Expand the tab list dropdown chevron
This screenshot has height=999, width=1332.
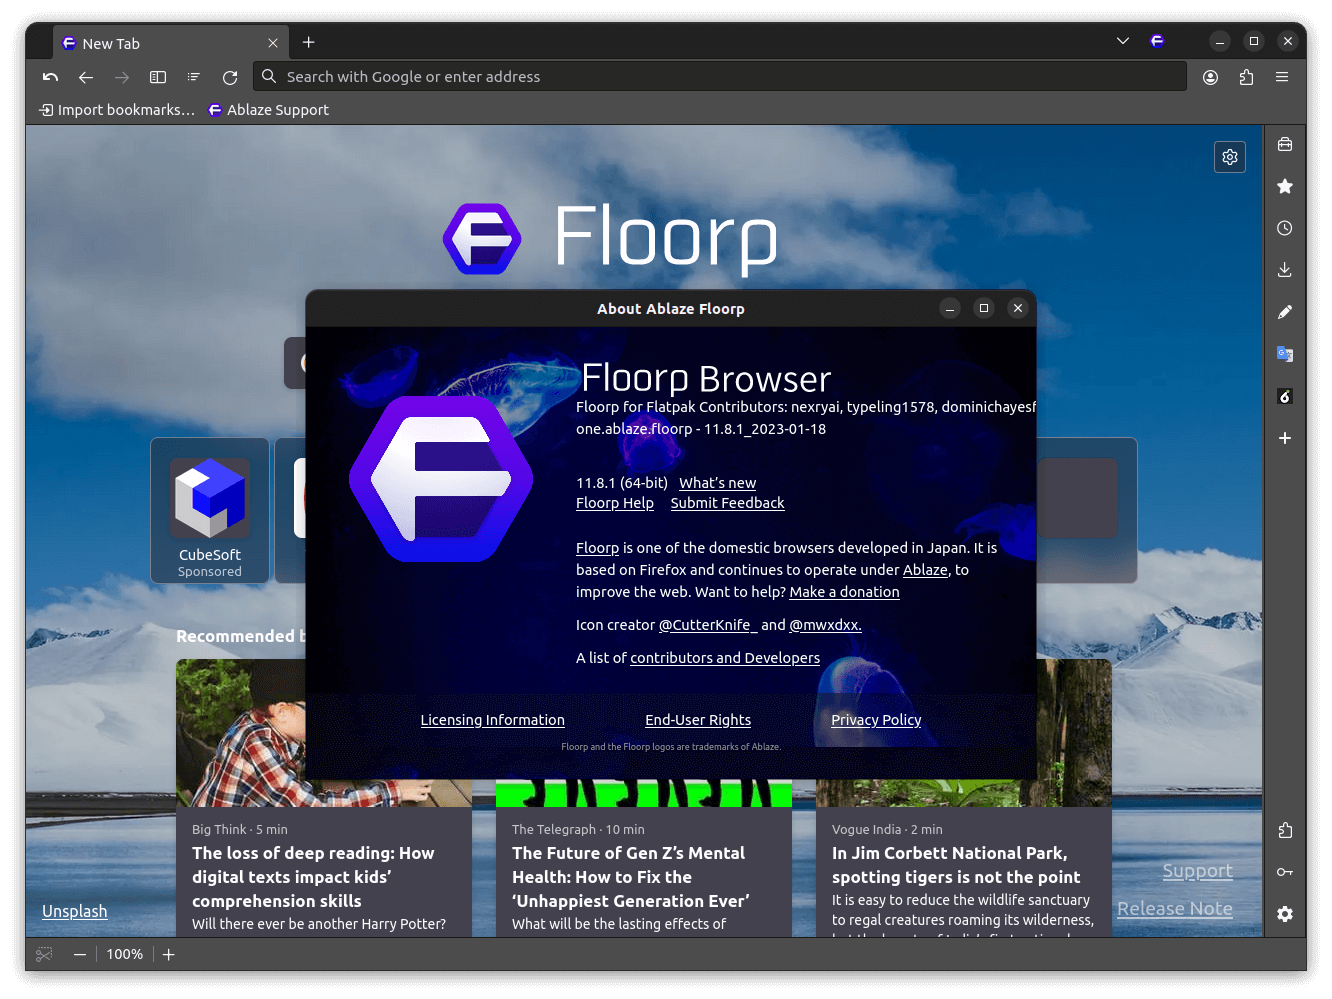pyautogui.click(x=1122, y=41)
